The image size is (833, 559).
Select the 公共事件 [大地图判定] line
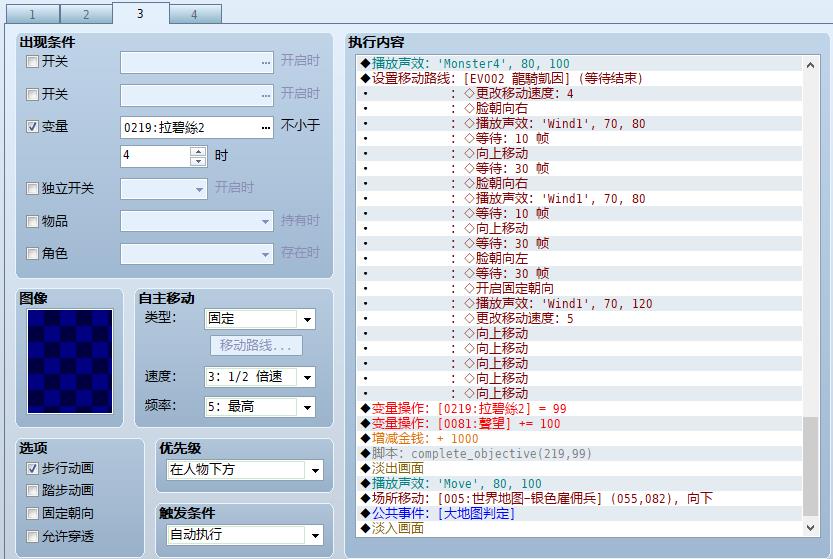tap(580, 513)
